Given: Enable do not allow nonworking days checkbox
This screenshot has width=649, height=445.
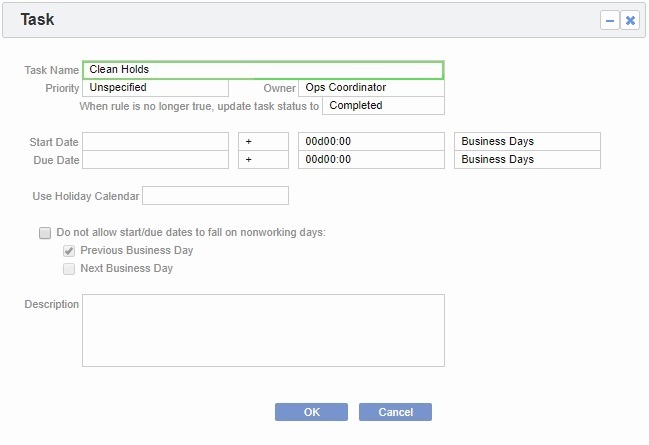Looking at the screenshot, I should 45,233.
